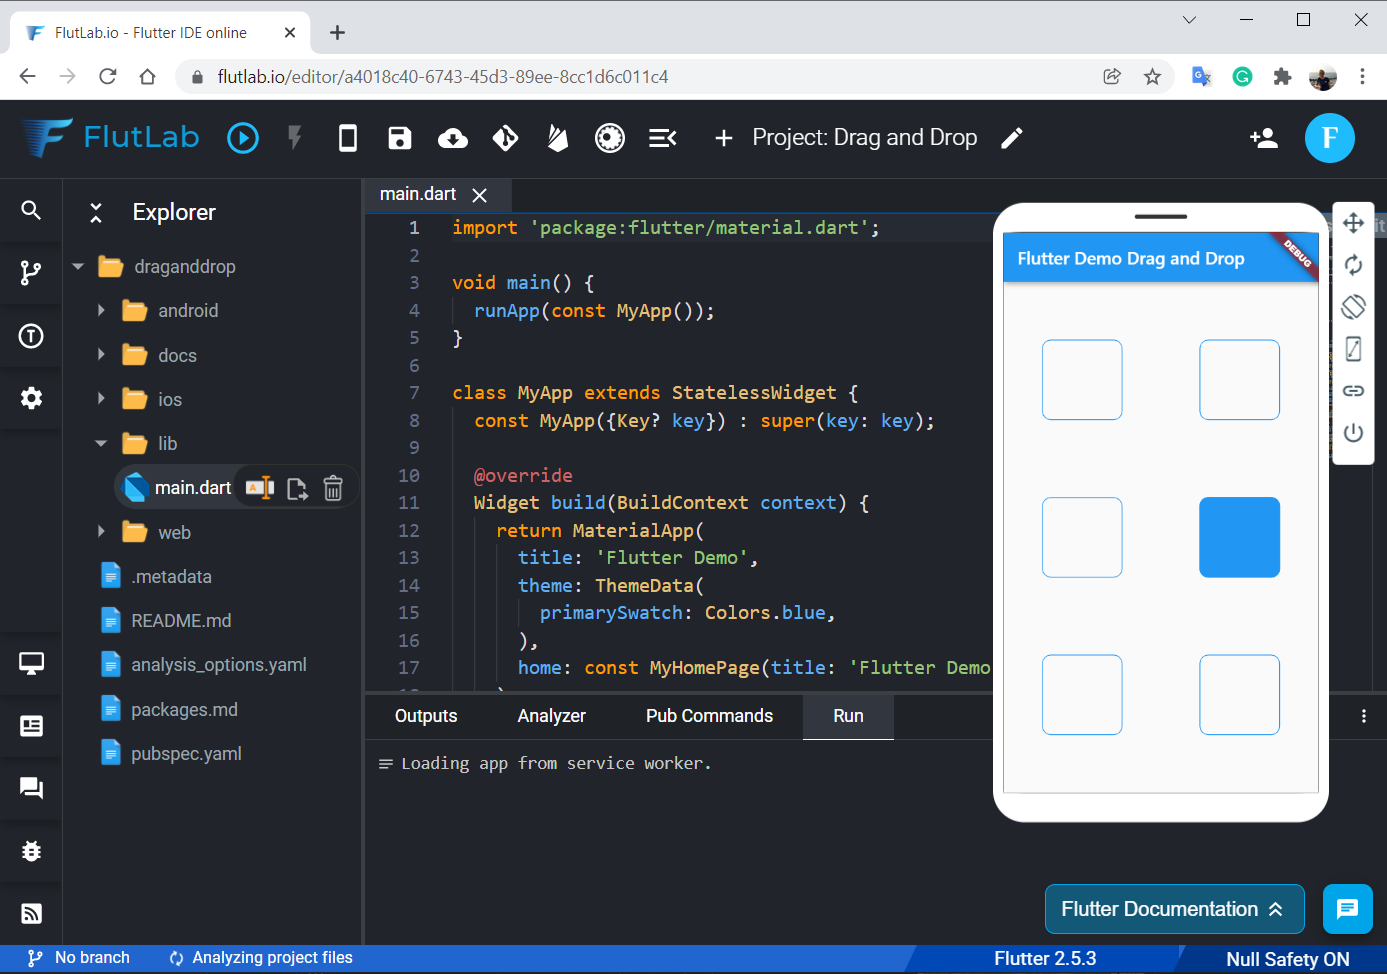Click the cloud download icon

pos(453,138)
